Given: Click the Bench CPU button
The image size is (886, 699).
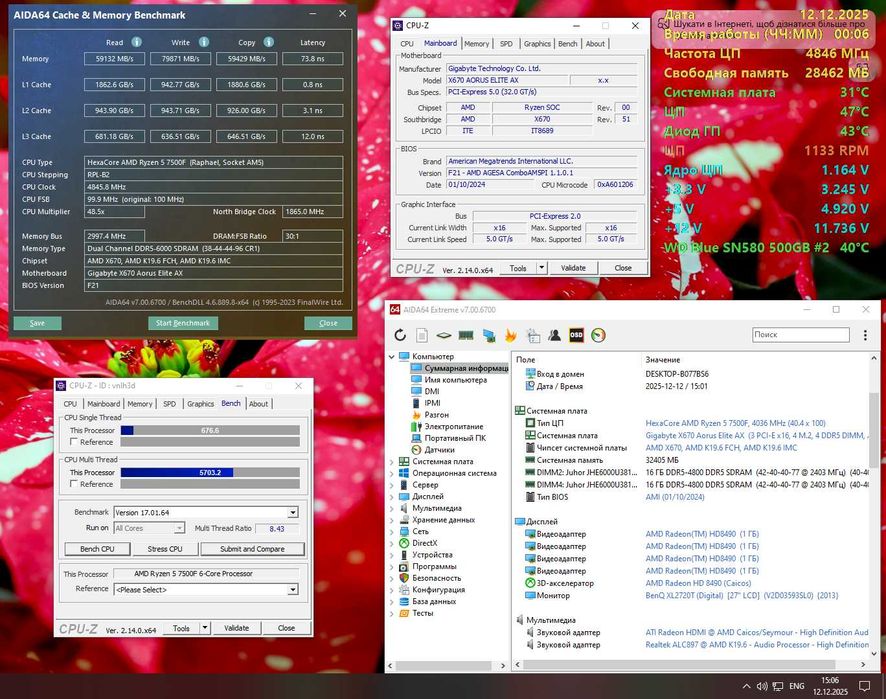Looking at the screenshot, I should click(x=97, y=549).
